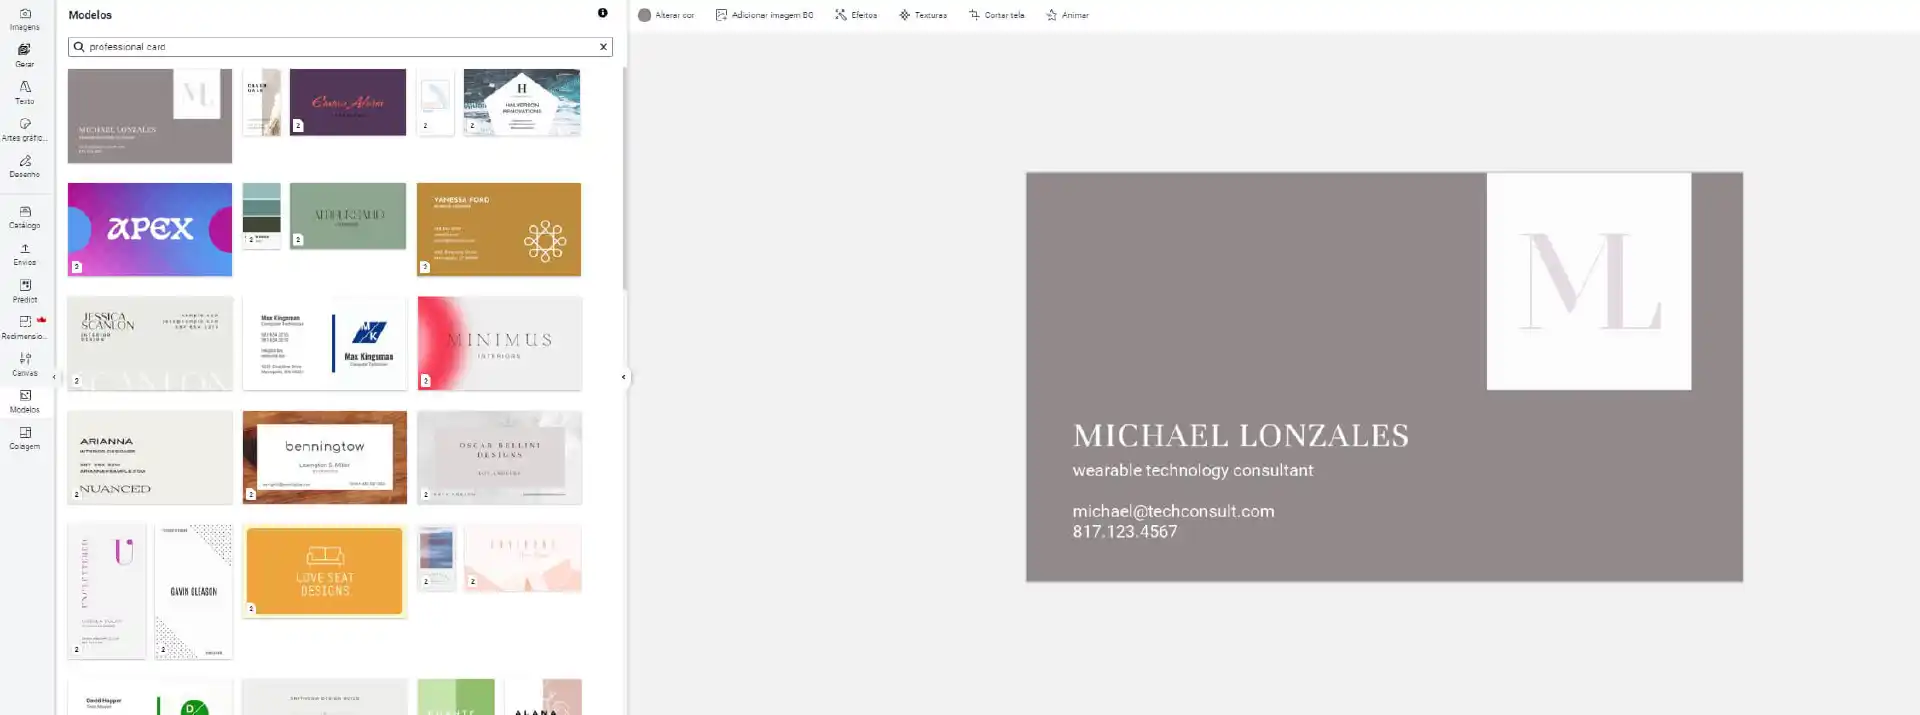This screenshot has height=715, width=1920.
Task: Clear the professional card search text
Action: pyautogui.click(x=603, y=47)
